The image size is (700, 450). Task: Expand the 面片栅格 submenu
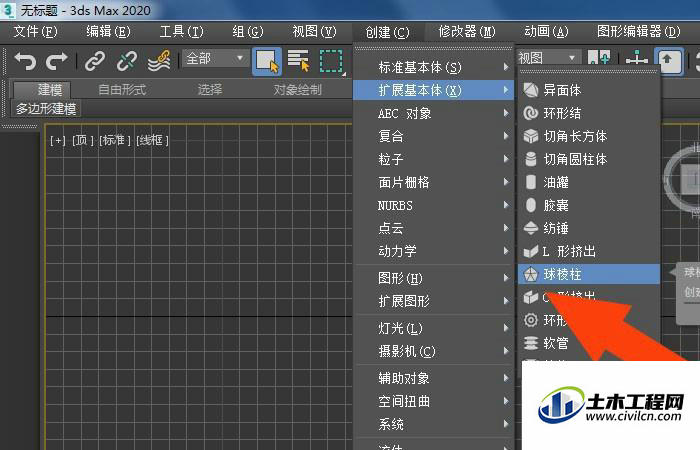pyautogui.click(x=433, y=182)
